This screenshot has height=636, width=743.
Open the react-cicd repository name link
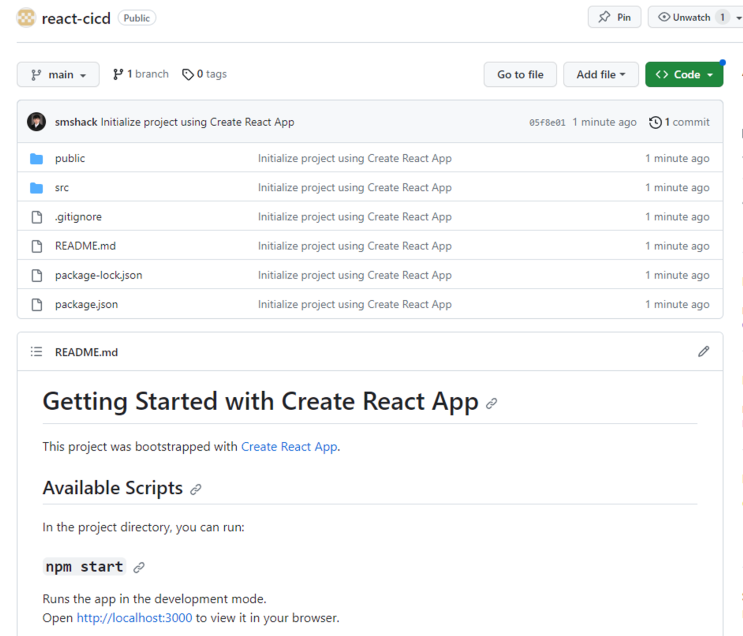[76, 18]
